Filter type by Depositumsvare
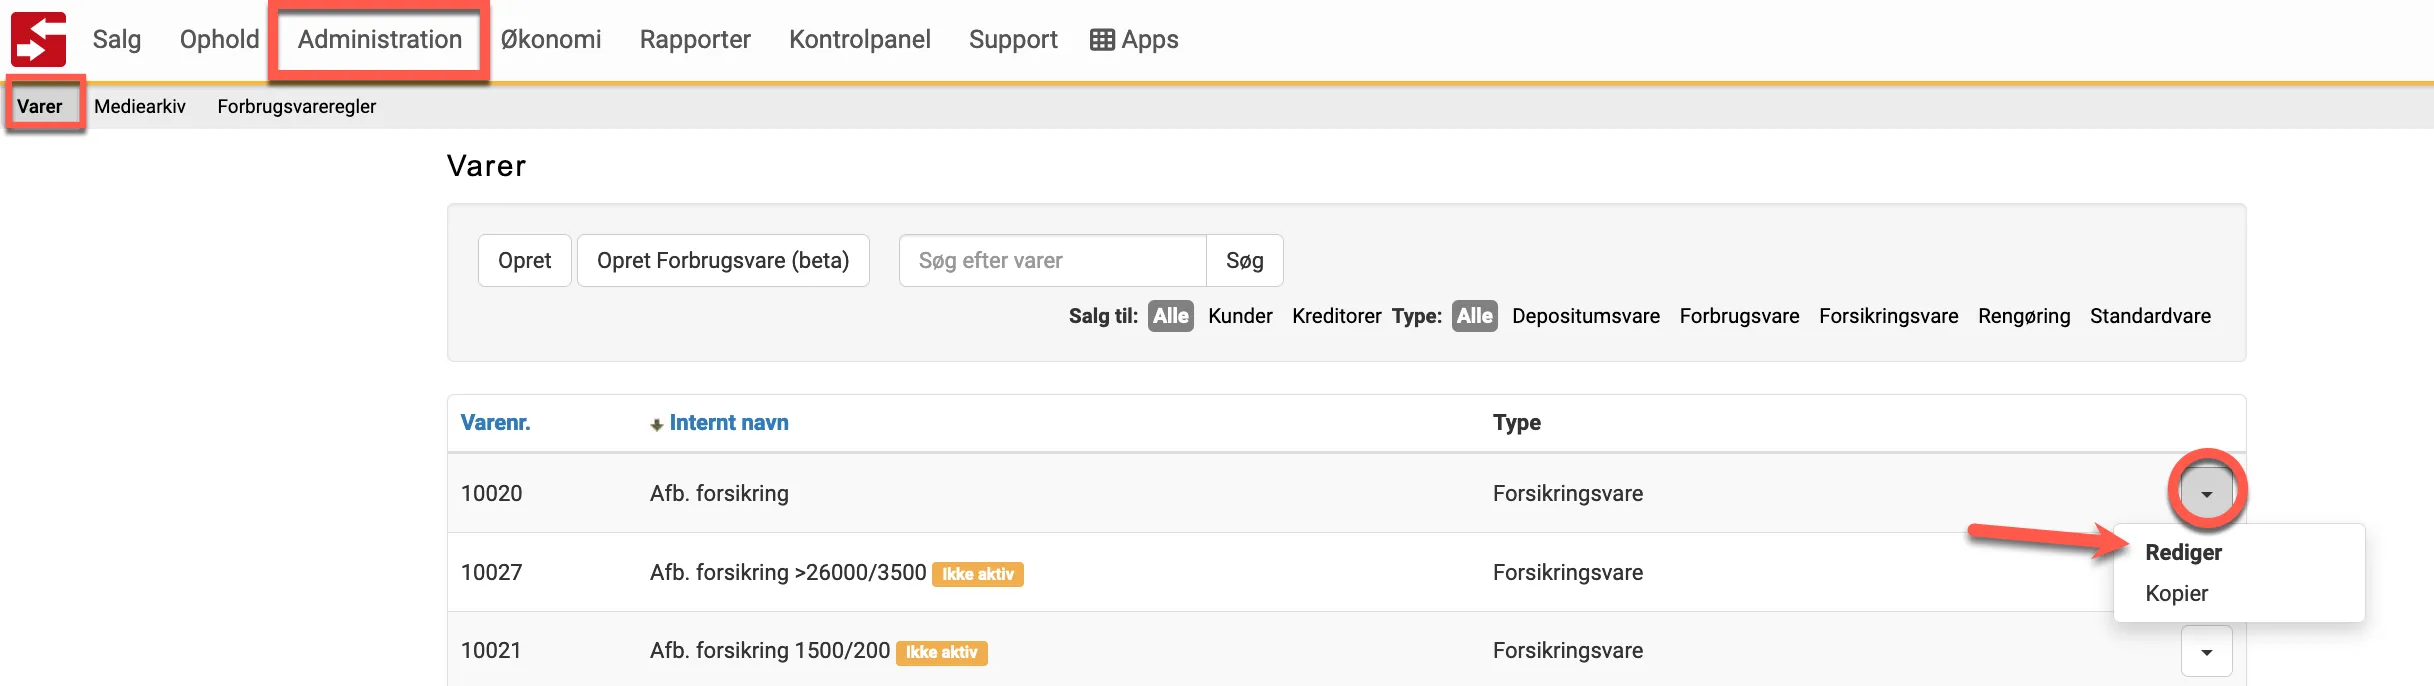 [x=1585, y=316]
